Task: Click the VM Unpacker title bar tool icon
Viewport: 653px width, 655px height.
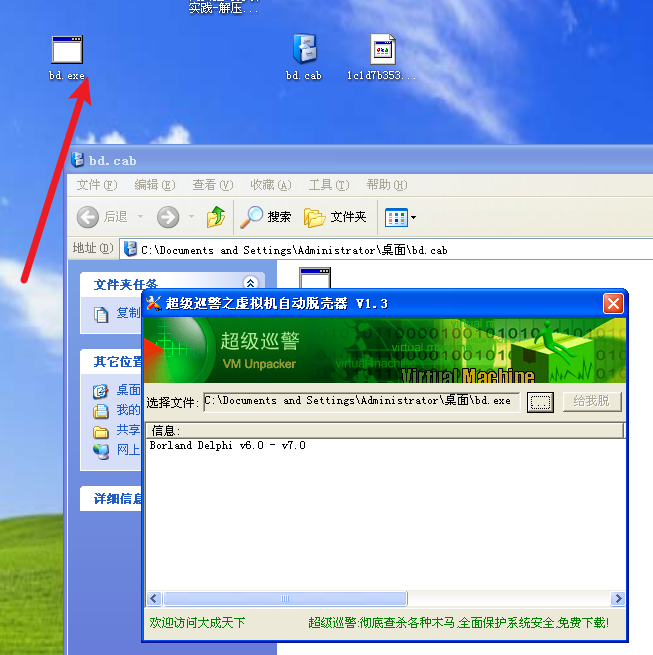Action: (154, 304)
